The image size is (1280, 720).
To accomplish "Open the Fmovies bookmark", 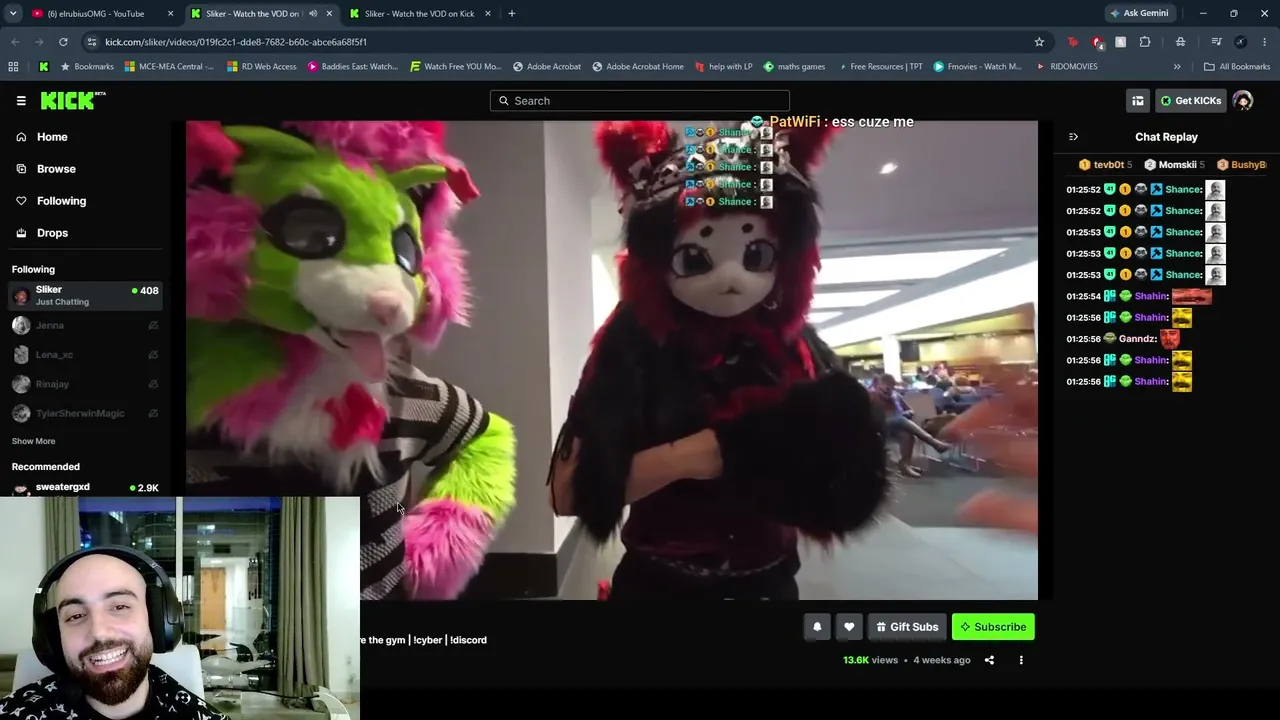I will tap(978, 67).
